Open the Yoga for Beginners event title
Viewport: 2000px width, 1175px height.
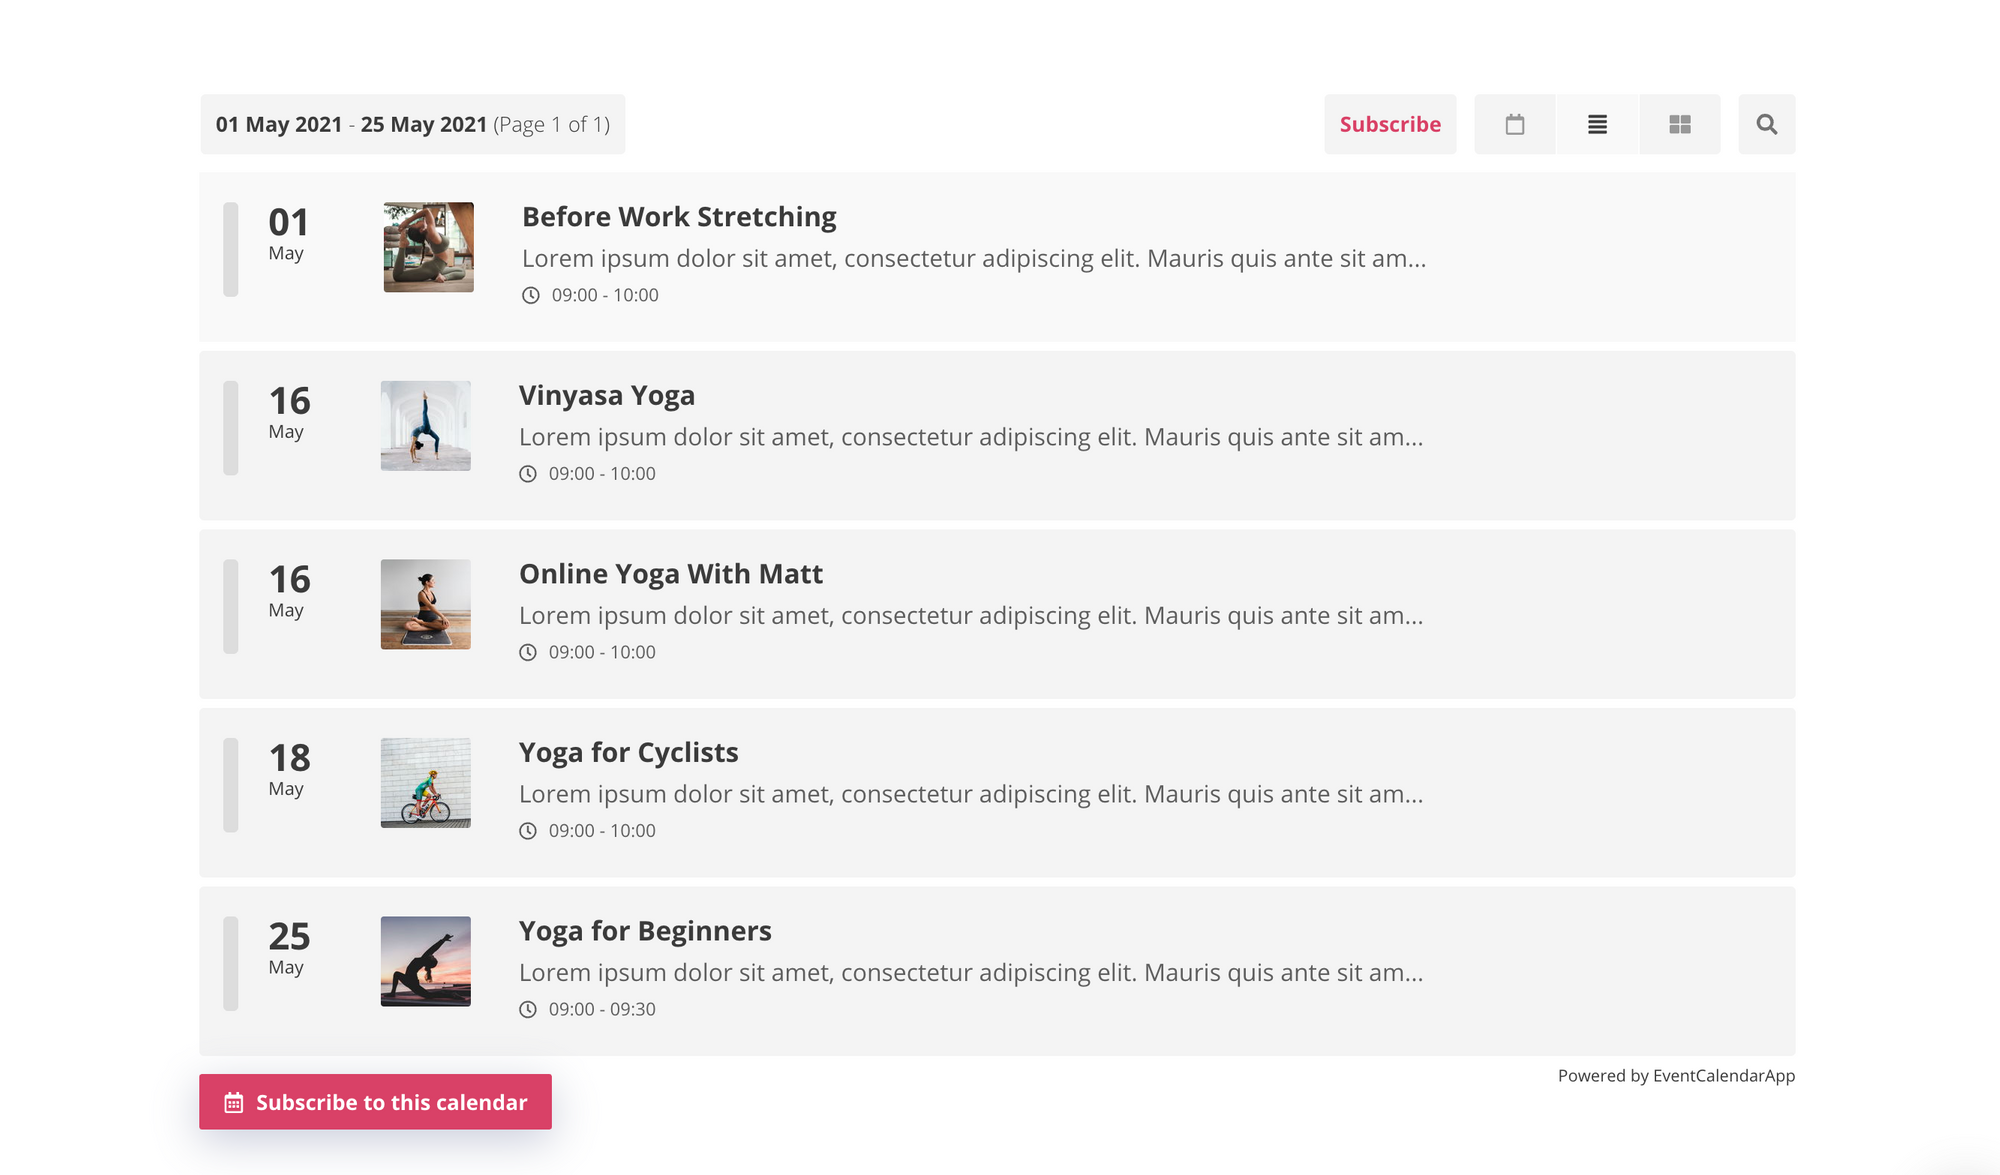point(645,931)
